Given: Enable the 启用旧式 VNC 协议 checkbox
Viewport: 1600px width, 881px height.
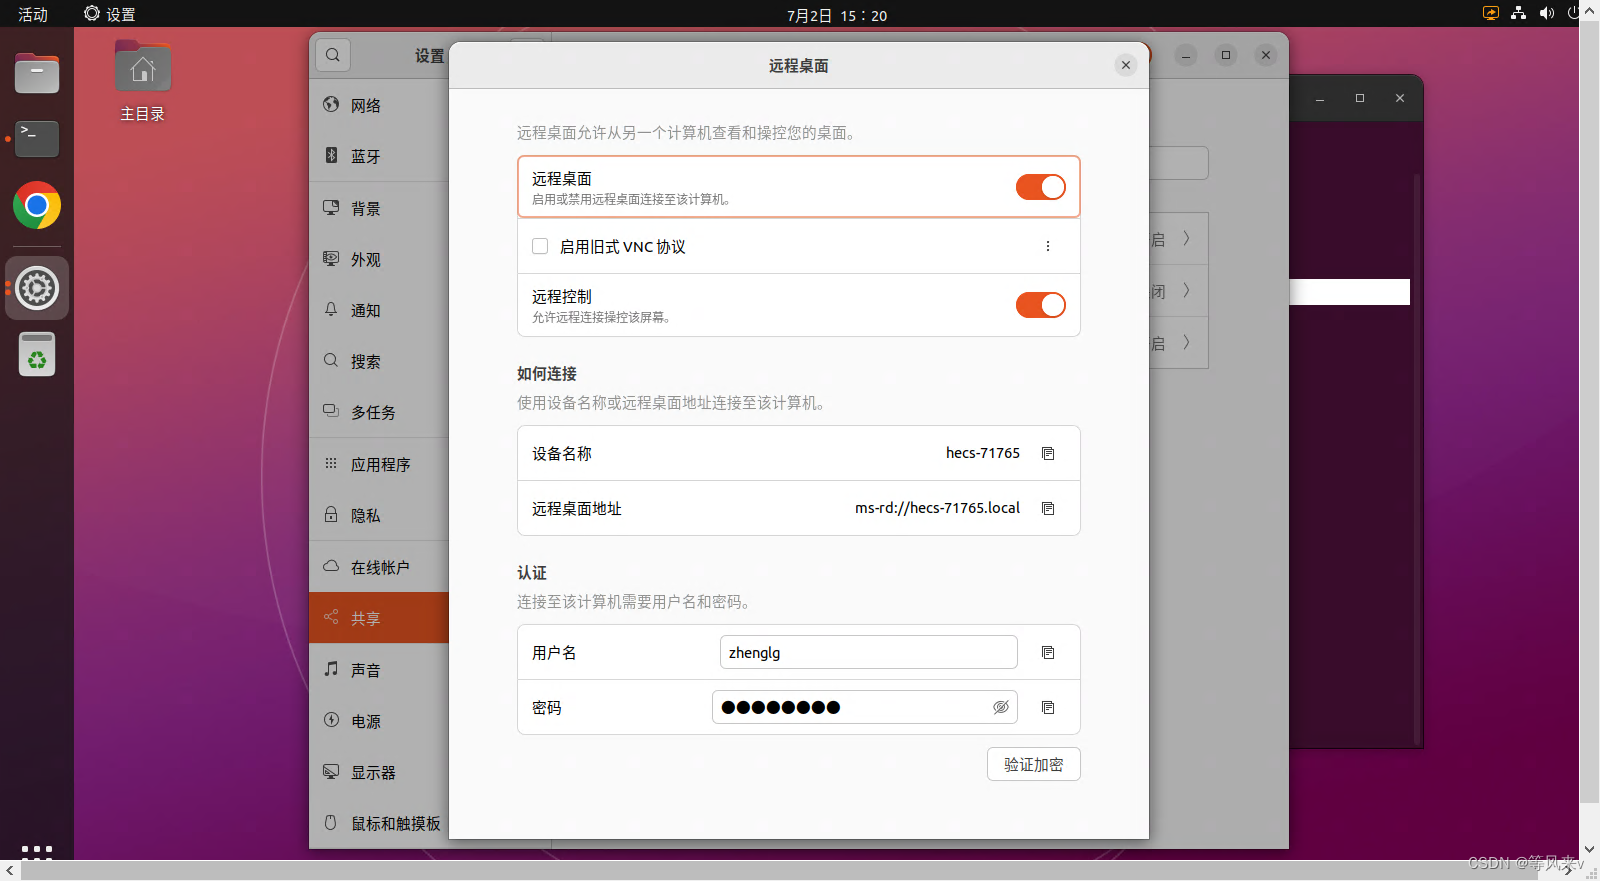Looking at the screenshot, I should pos(540,246).
